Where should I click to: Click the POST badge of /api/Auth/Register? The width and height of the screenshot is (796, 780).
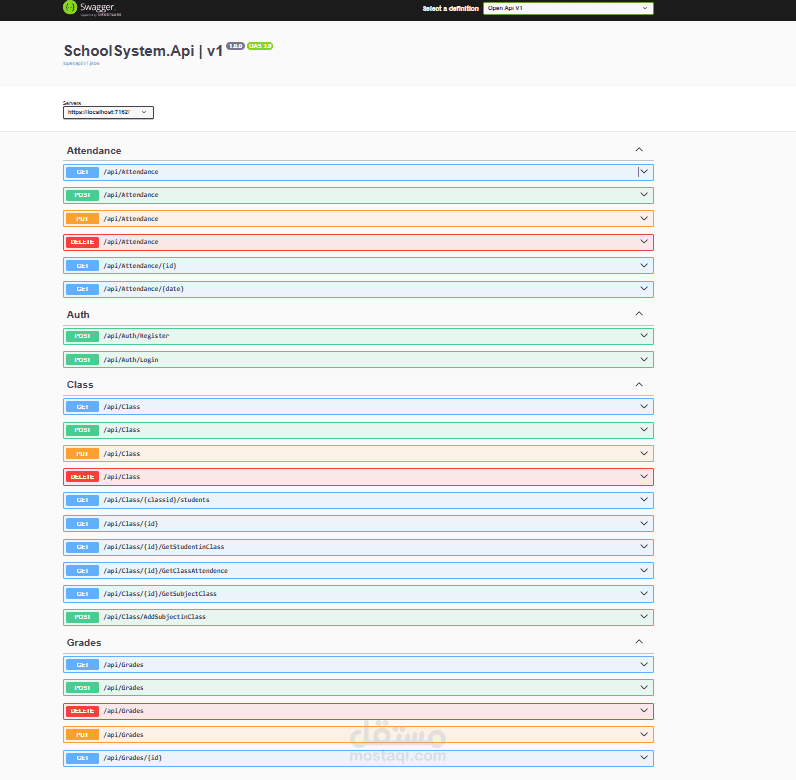click(82, 336)
